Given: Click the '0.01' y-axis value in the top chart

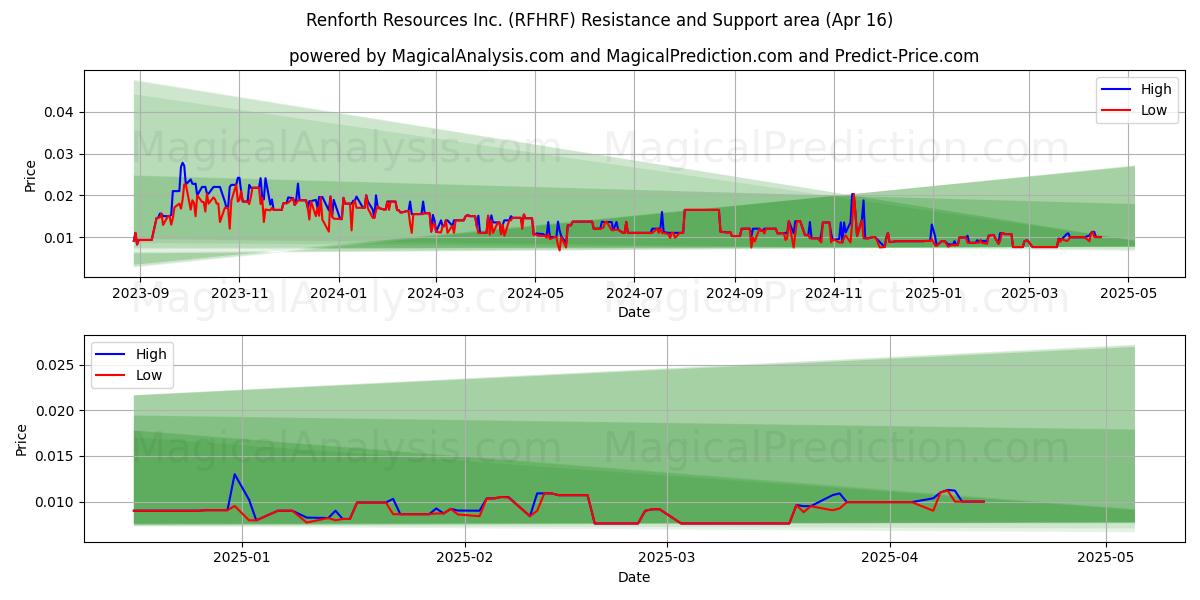Looking at the screenshot, I should pyautogui.click(x=59, y=238).
